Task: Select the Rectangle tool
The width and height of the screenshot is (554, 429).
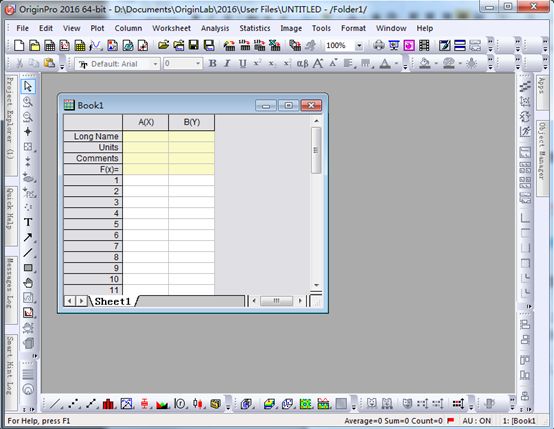Action: tap(28, 268)
